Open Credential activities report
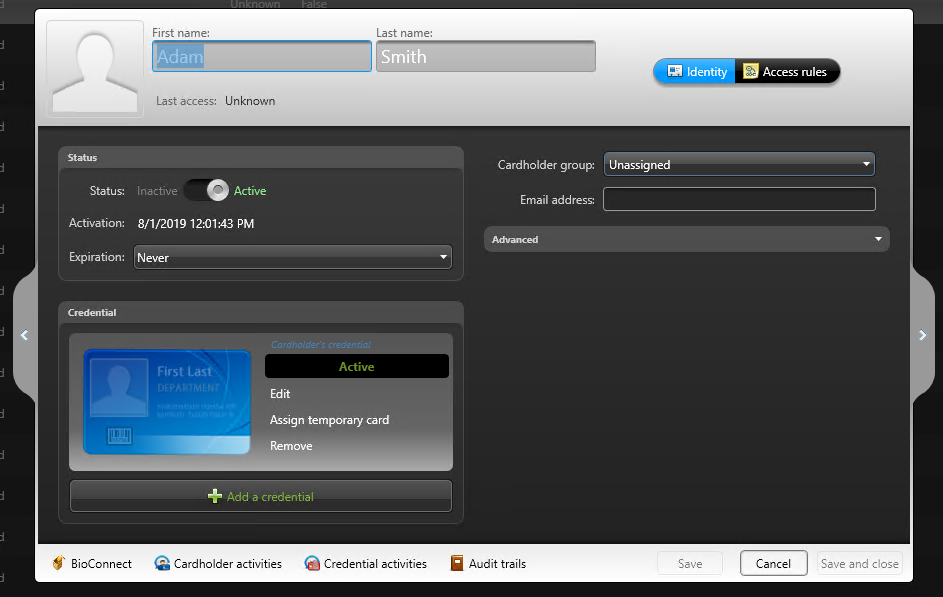Image resolution: width=943 pixels, height=597 pixels. (x=366, y=563)
